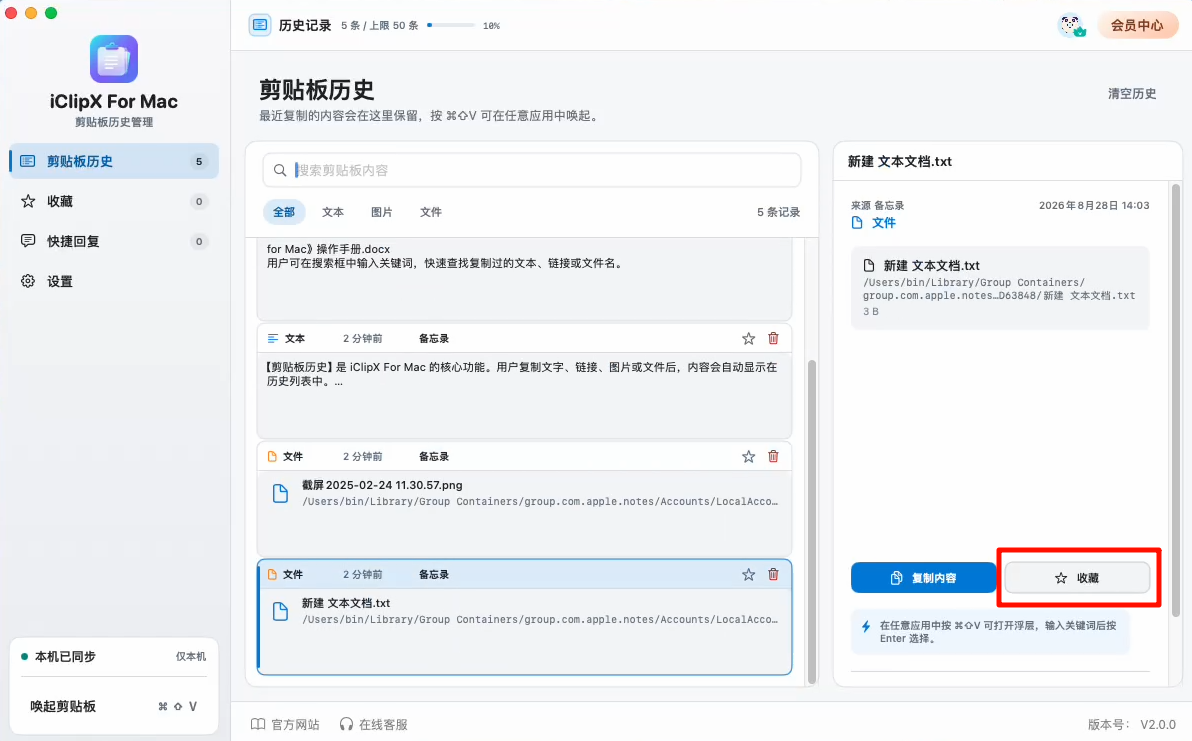Select the 文本 filter tab
This screenshot has width=1192, height=741.
333,212
